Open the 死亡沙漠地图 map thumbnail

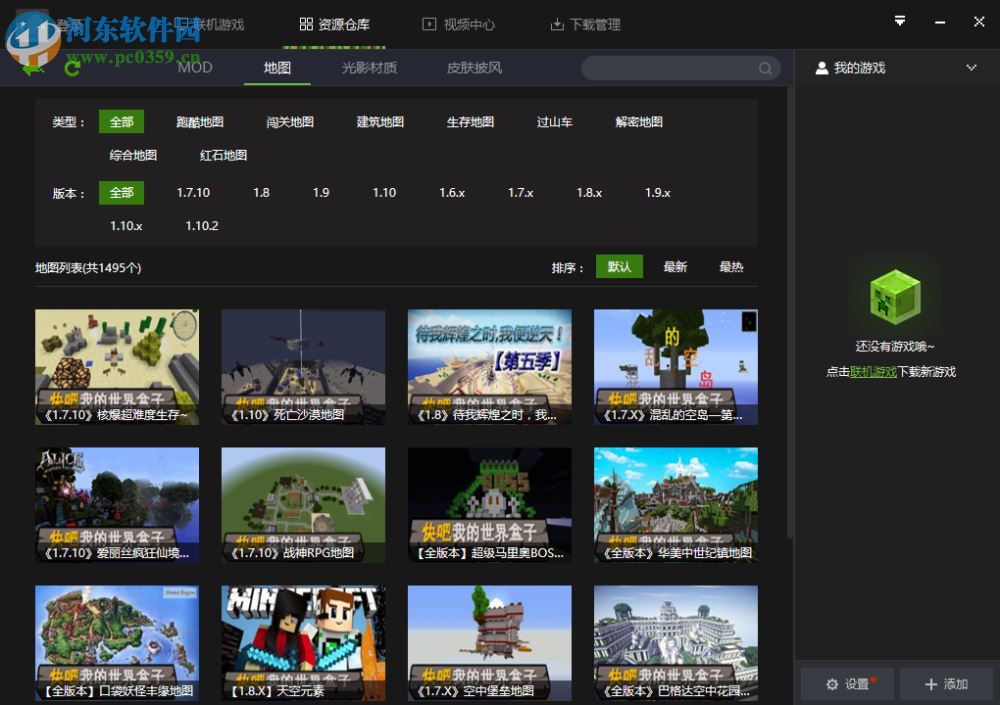[303, 367]
